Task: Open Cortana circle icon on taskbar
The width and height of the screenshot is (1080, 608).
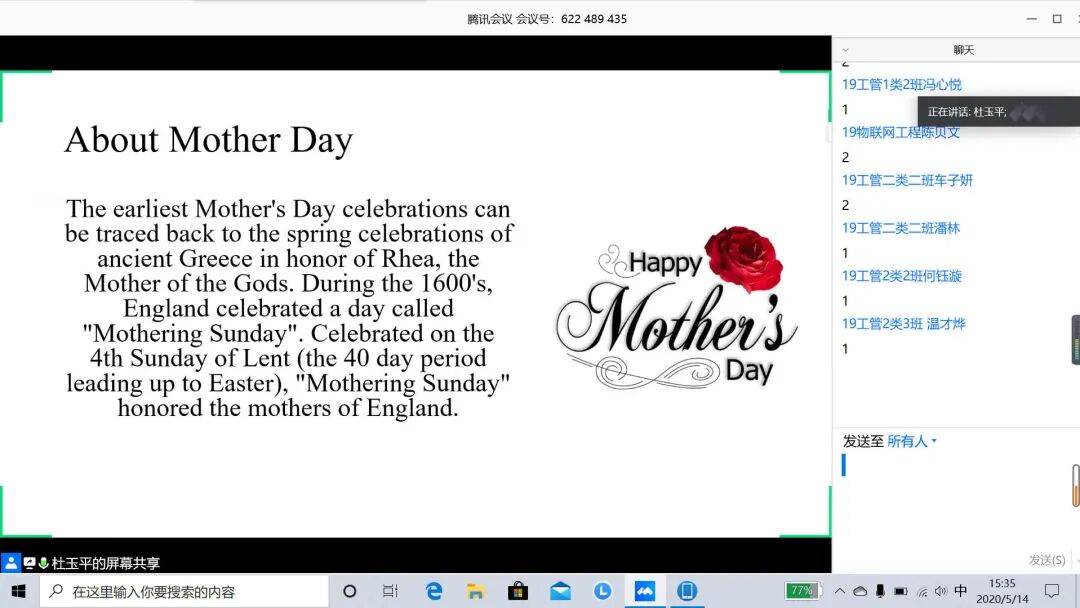Action: coord(350,591)
